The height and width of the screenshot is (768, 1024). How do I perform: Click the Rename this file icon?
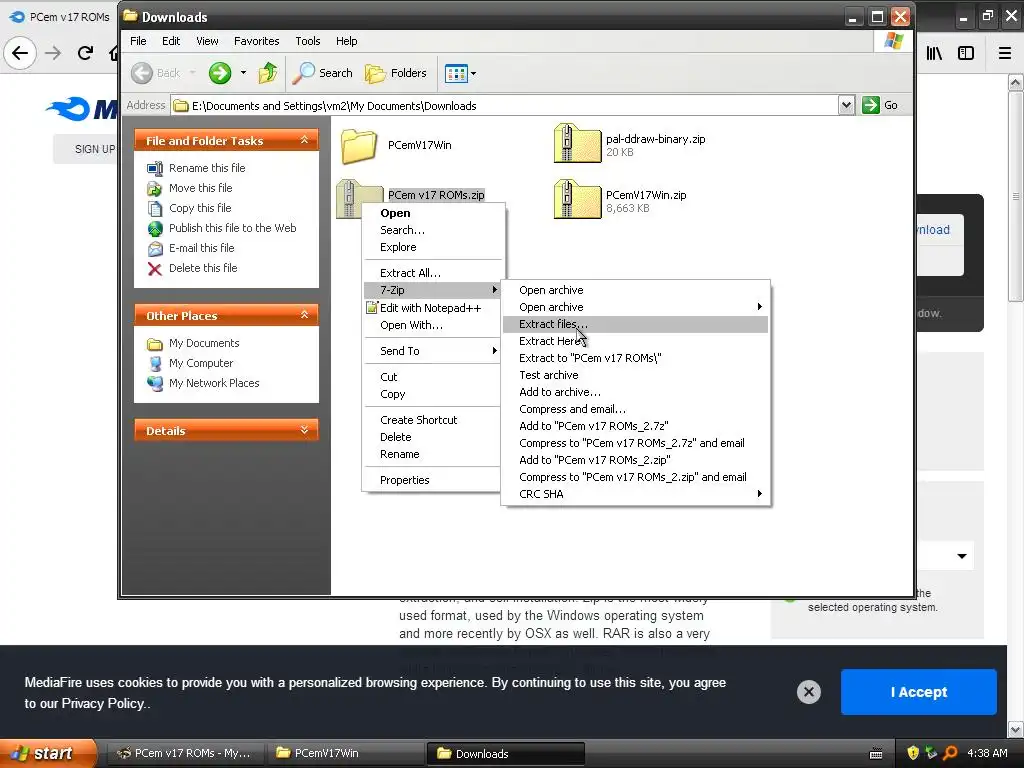(155, 168)
